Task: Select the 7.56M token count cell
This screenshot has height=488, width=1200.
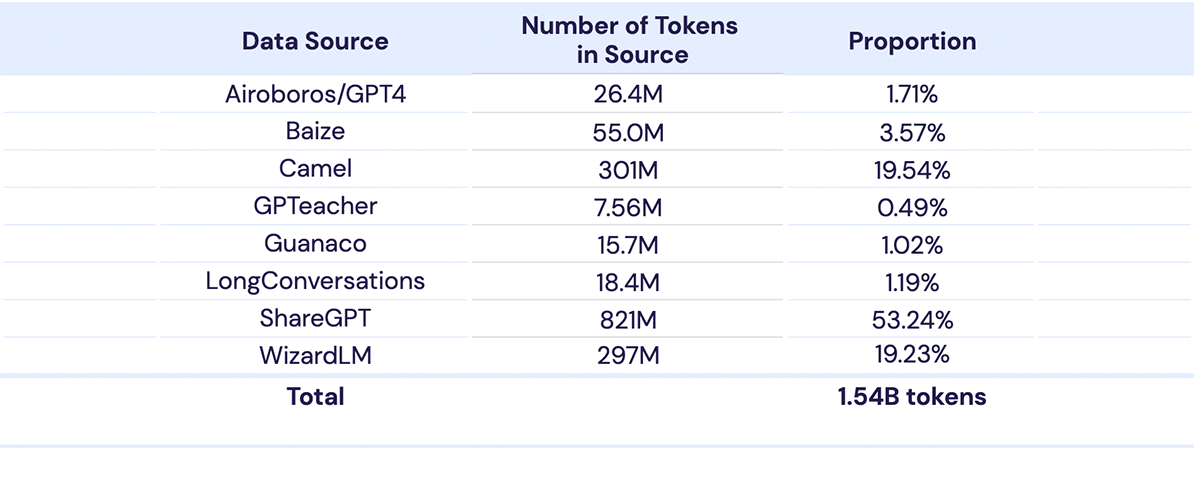Action: click(630, 207)
